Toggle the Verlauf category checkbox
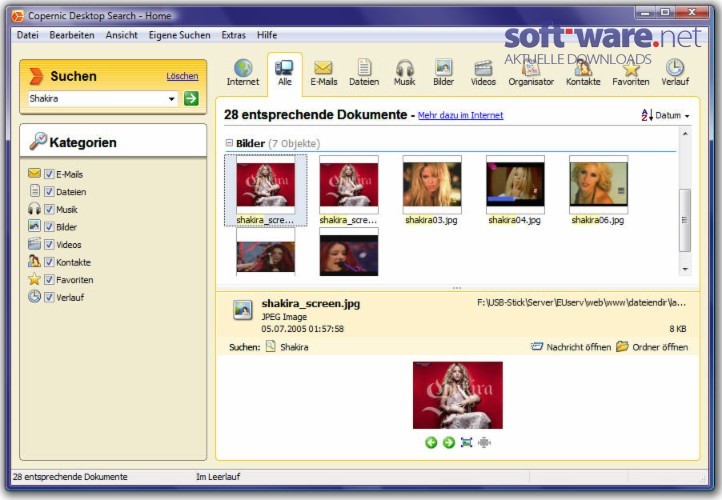This screenshot has height=500, width=722. [49, 297]
